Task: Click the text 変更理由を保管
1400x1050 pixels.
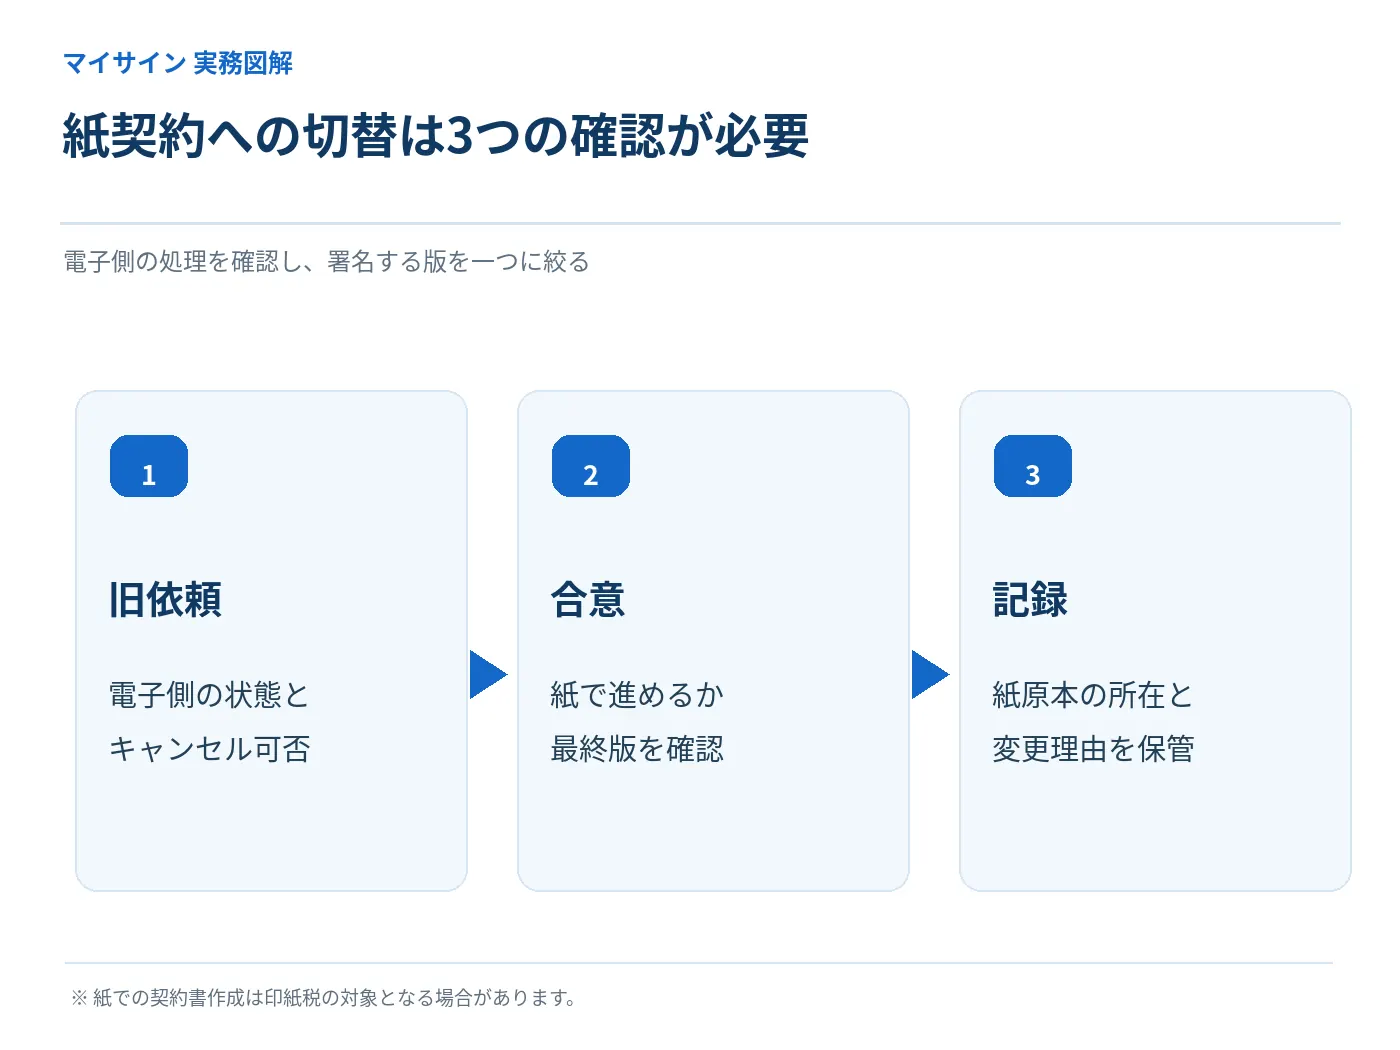Action: (x=1093, y=749)
